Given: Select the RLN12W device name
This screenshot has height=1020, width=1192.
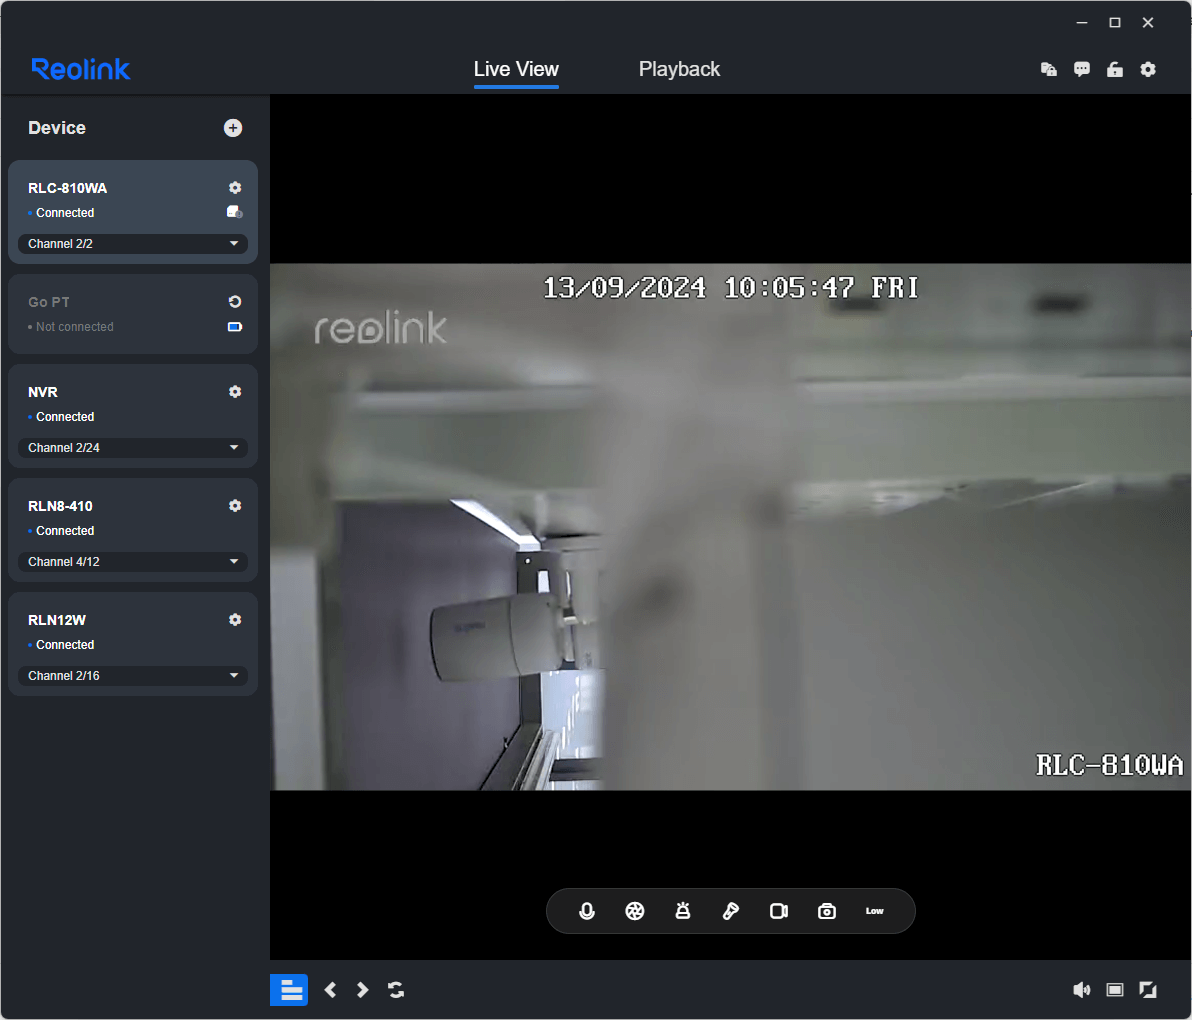Looking at the screenshot, I should [57, 619].
